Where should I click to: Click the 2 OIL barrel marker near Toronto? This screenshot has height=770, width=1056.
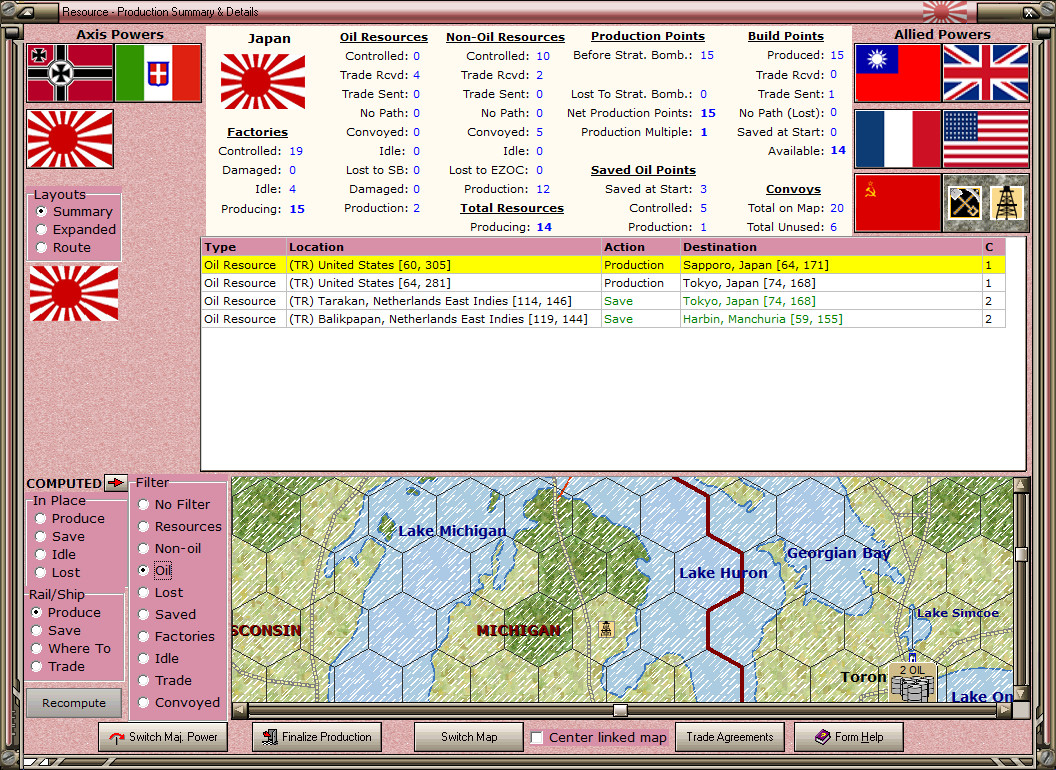click(x=911, y=680)
